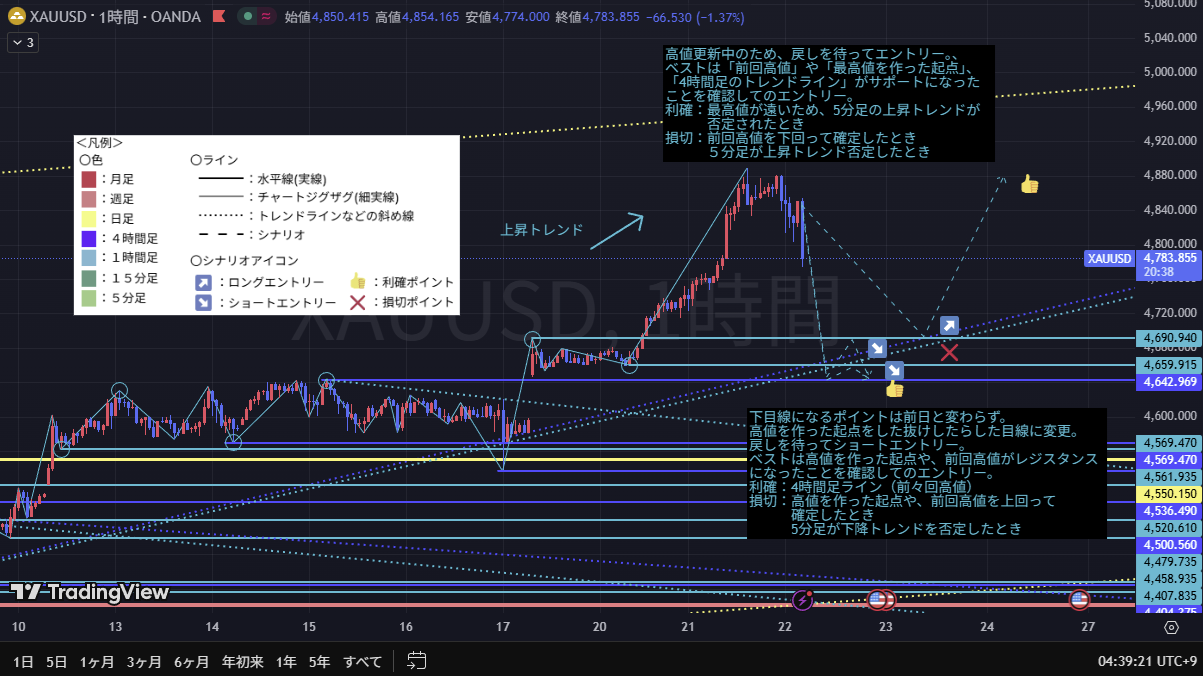This screenshot has height=676, width=1203.
Task: Switch range to 年初来
Action: click(x=243, y=661)
